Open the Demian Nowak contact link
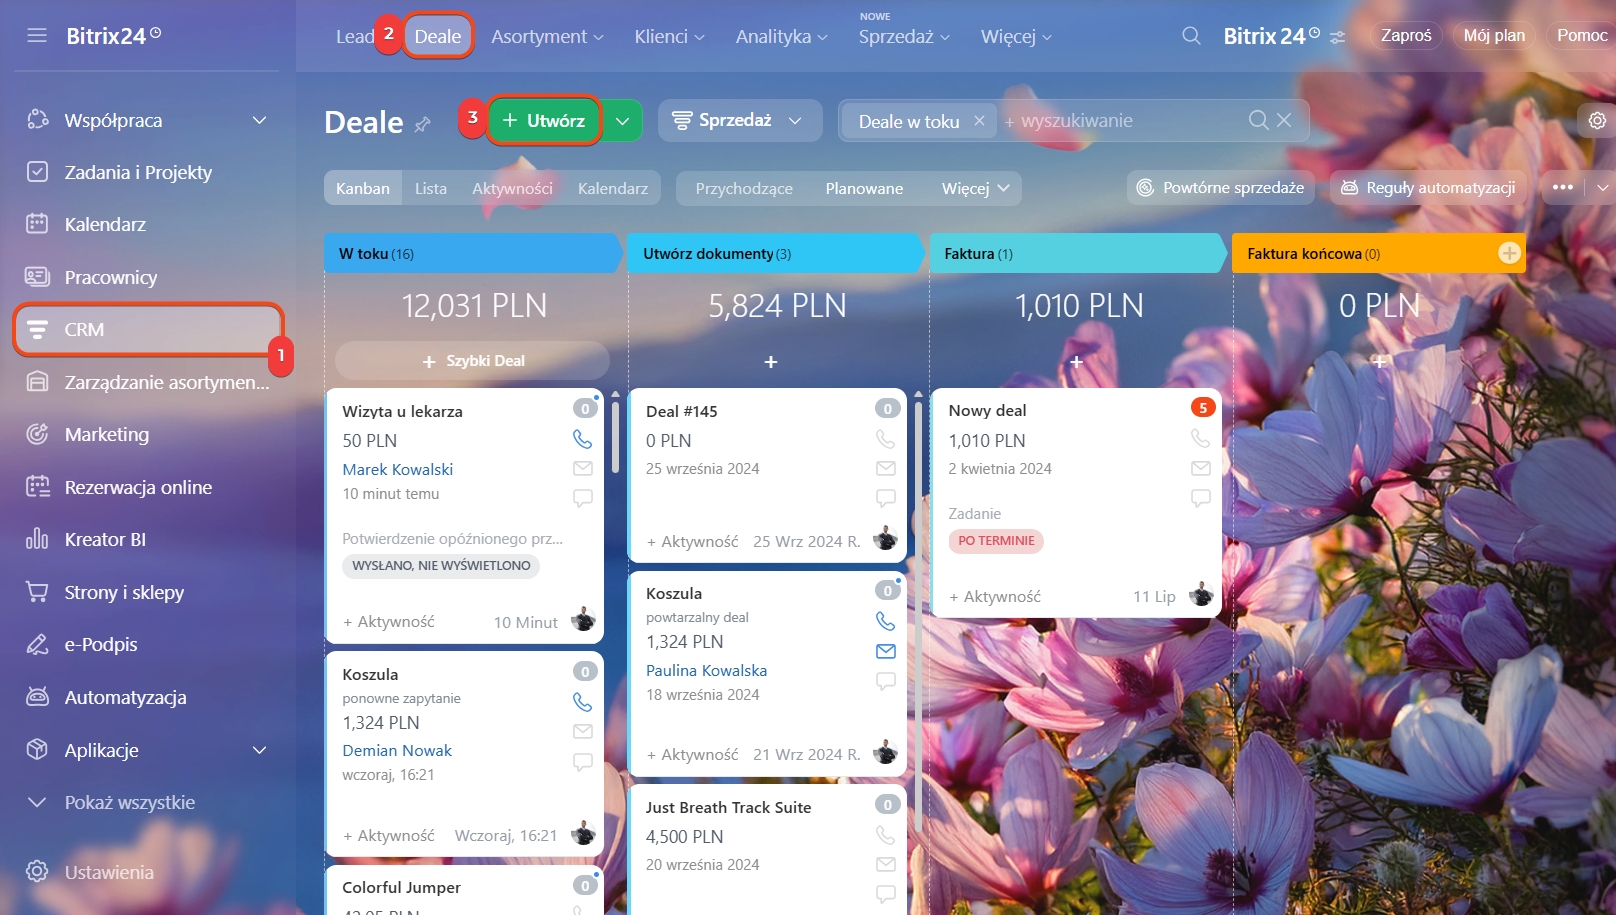1616x915 pixels. click(x=397, y=750)
